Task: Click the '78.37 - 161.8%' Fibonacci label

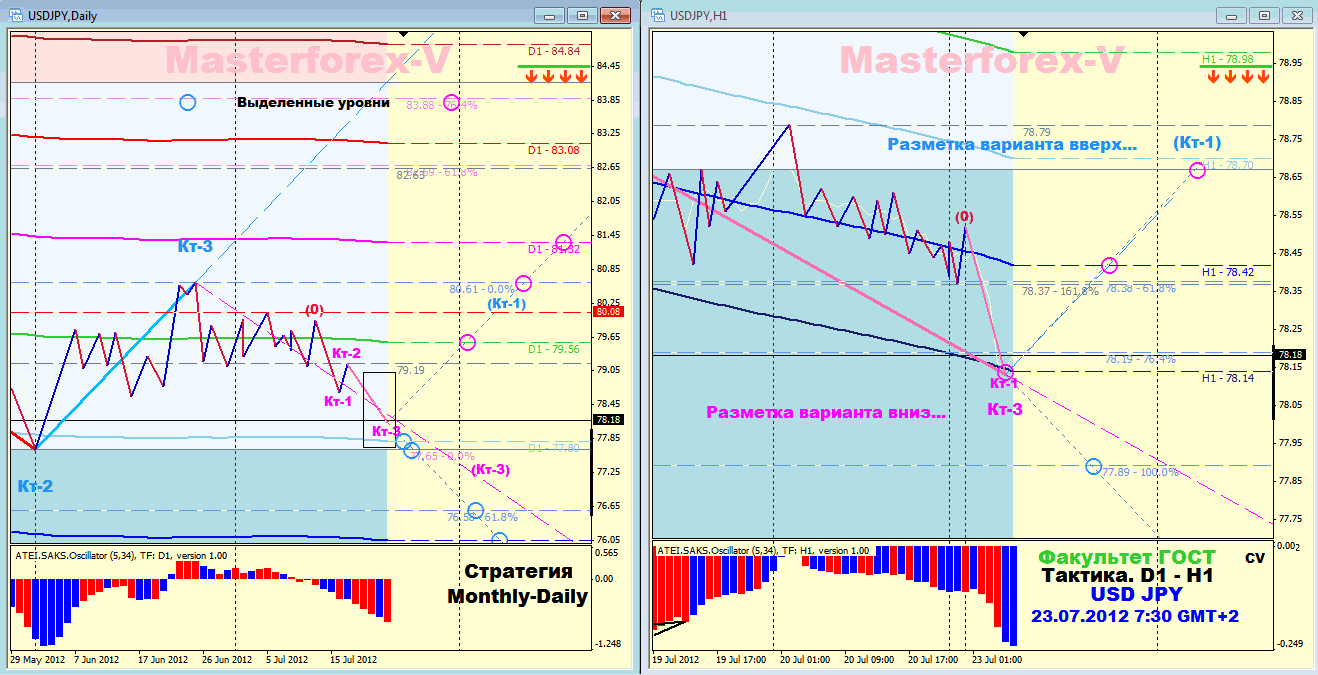Action: click(1060, 291)
